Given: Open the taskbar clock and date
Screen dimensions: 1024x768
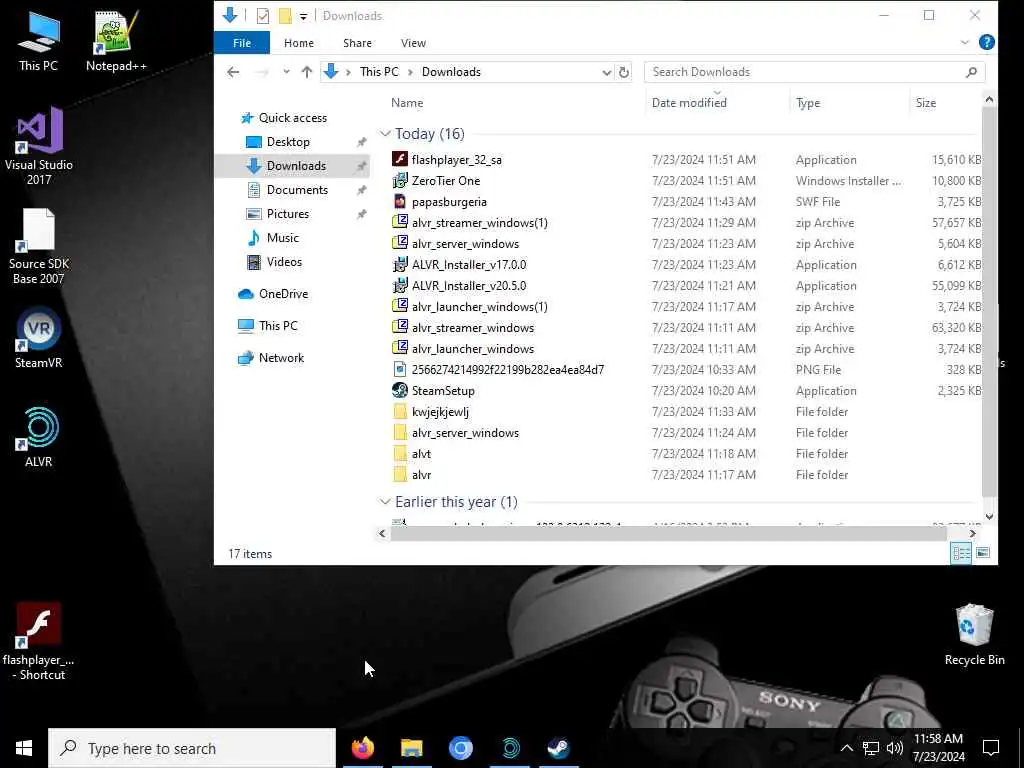Looking at the screenshot, I should [x=938, y=748].
